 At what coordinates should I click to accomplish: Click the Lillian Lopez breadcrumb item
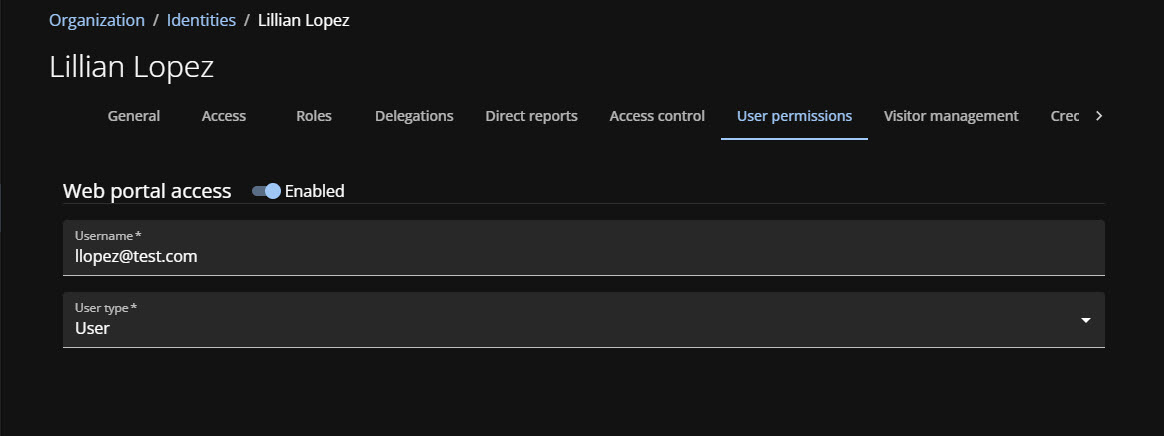(x=303, y=20)
